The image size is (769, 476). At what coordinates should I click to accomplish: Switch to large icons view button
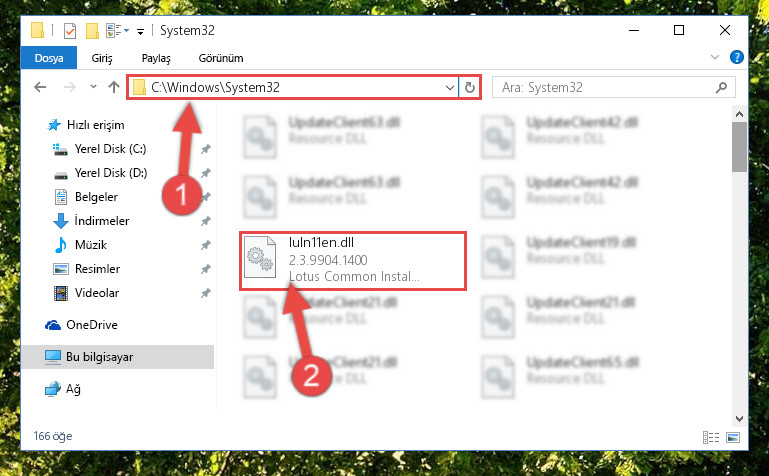point(733,437)
